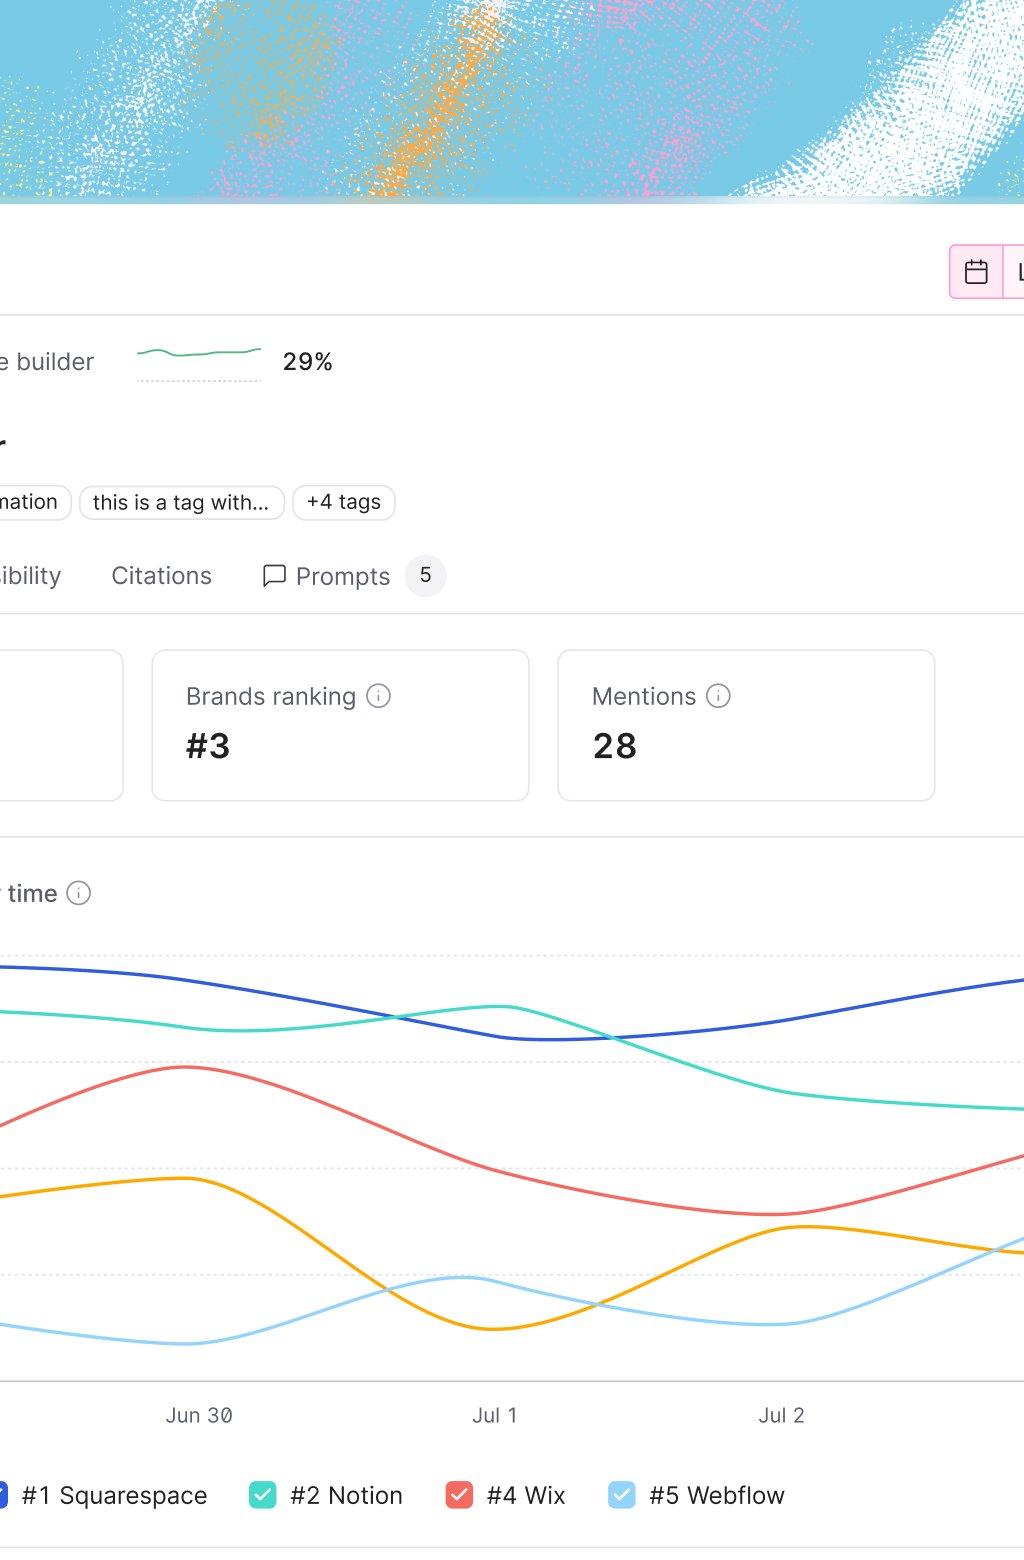Click the "29%" value
Image resolution: width=1024 pixels, height=1560 pixels.
(308, 362)
